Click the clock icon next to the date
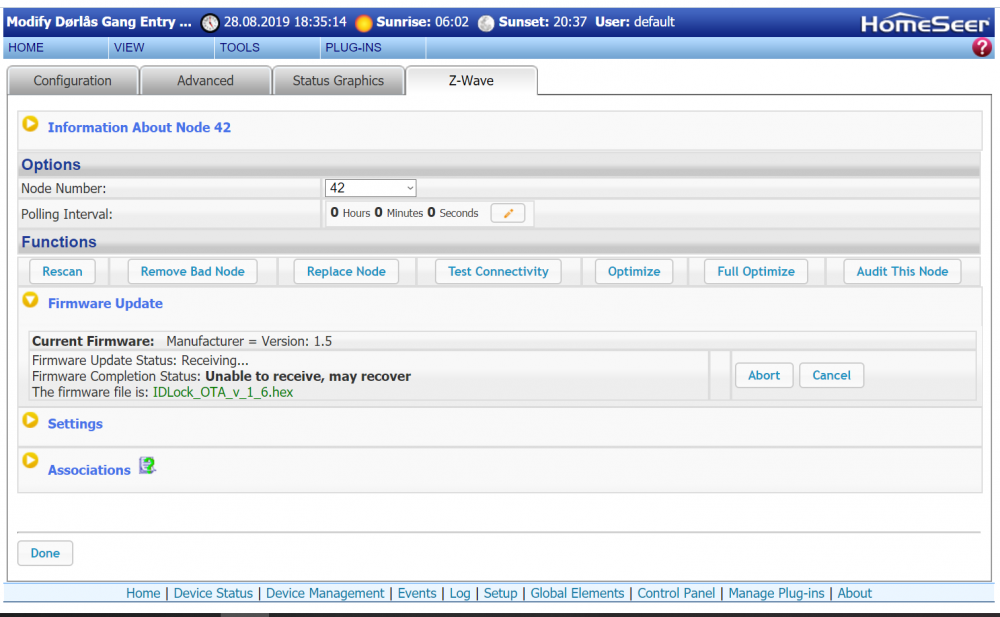 pos(209,21)
